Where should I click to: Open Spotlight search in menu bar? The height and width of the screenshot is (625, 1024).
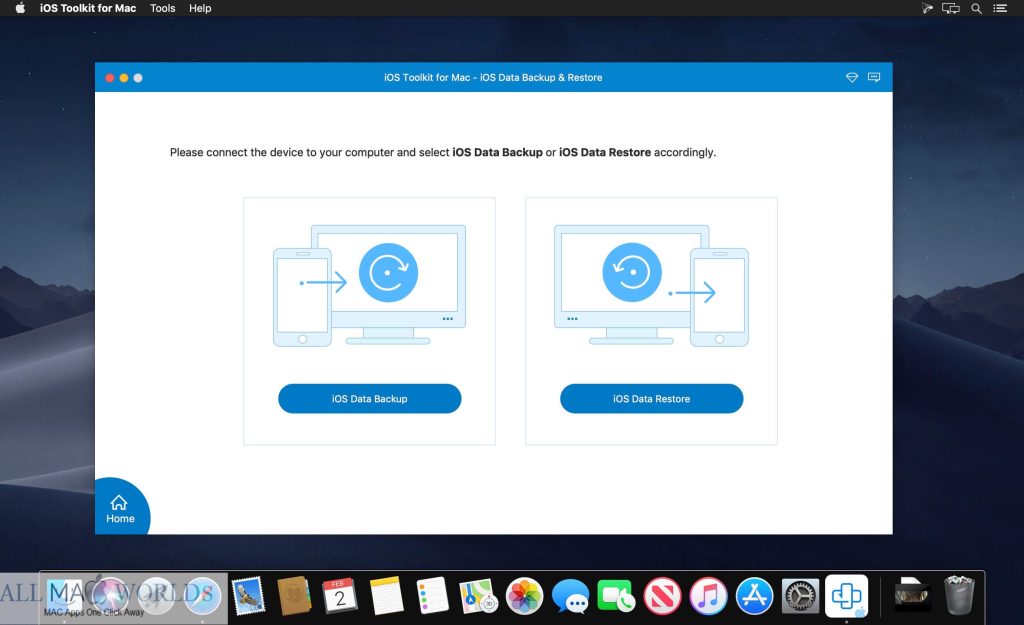coord(976,8)
